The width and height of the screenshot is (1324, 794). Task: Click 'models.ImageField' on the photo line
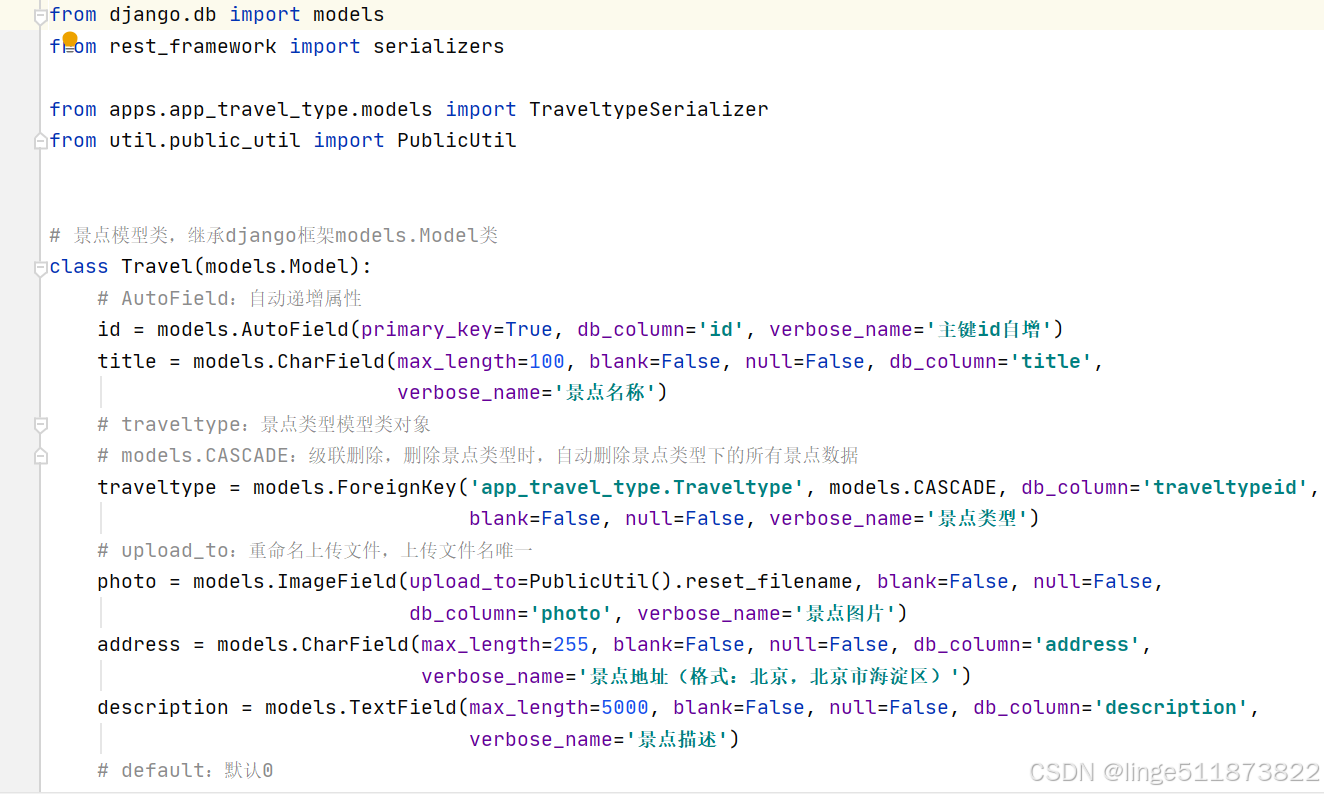coord(295,582)
